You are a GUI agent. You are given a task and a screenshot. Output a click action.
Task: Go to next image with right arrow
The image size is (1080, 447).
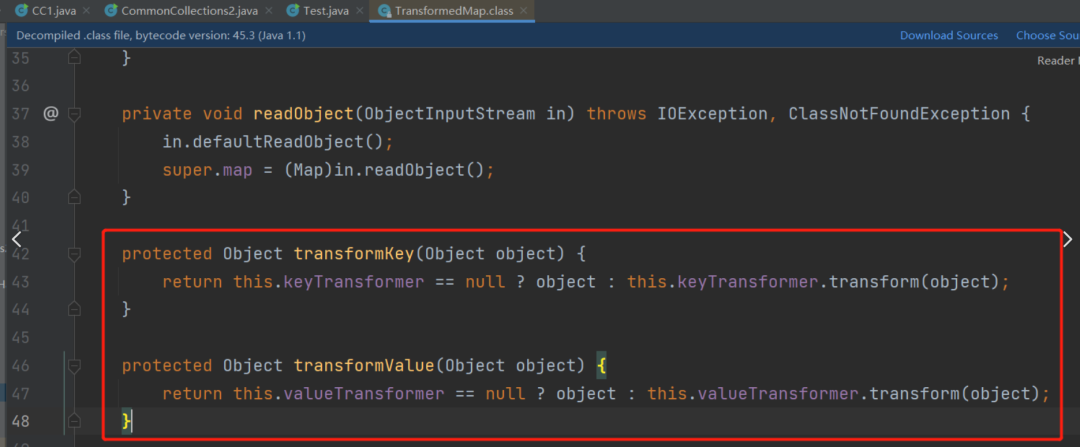[1068, 239]
